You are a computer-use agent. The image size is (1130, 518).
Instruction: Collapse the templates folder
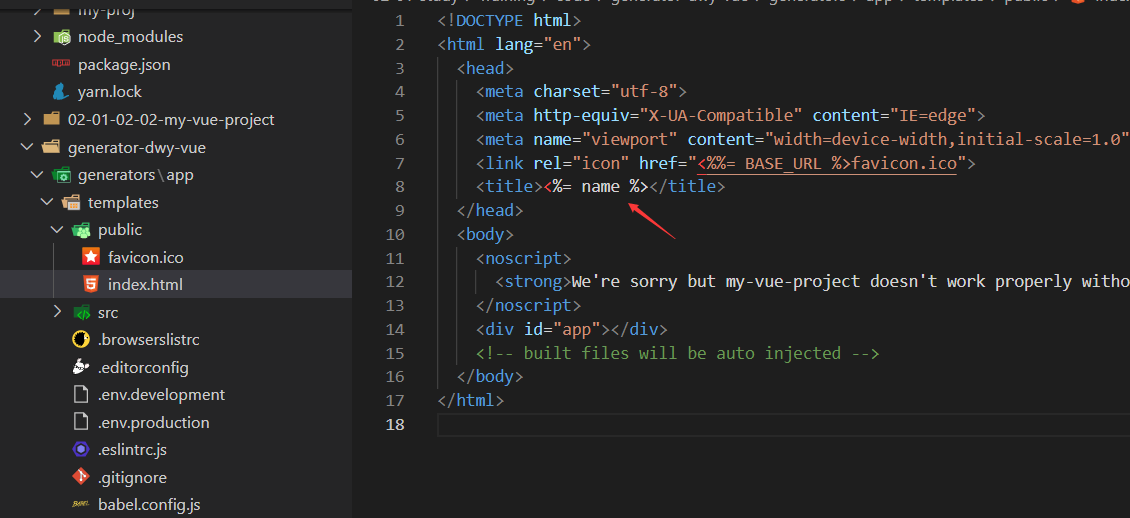coord(47,202)
